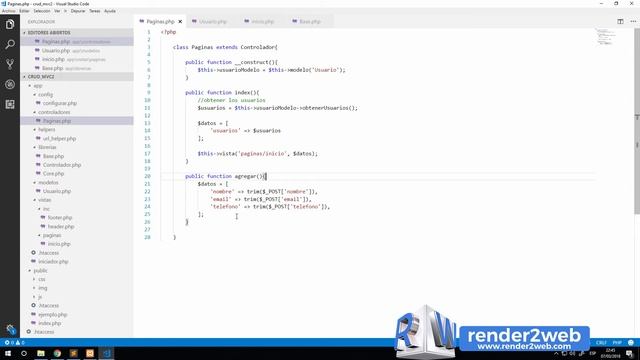Open the editor More Actions ellipsis
Viewport: 640px width, 360px height.
pyautogui.click(x=633, y=21)
